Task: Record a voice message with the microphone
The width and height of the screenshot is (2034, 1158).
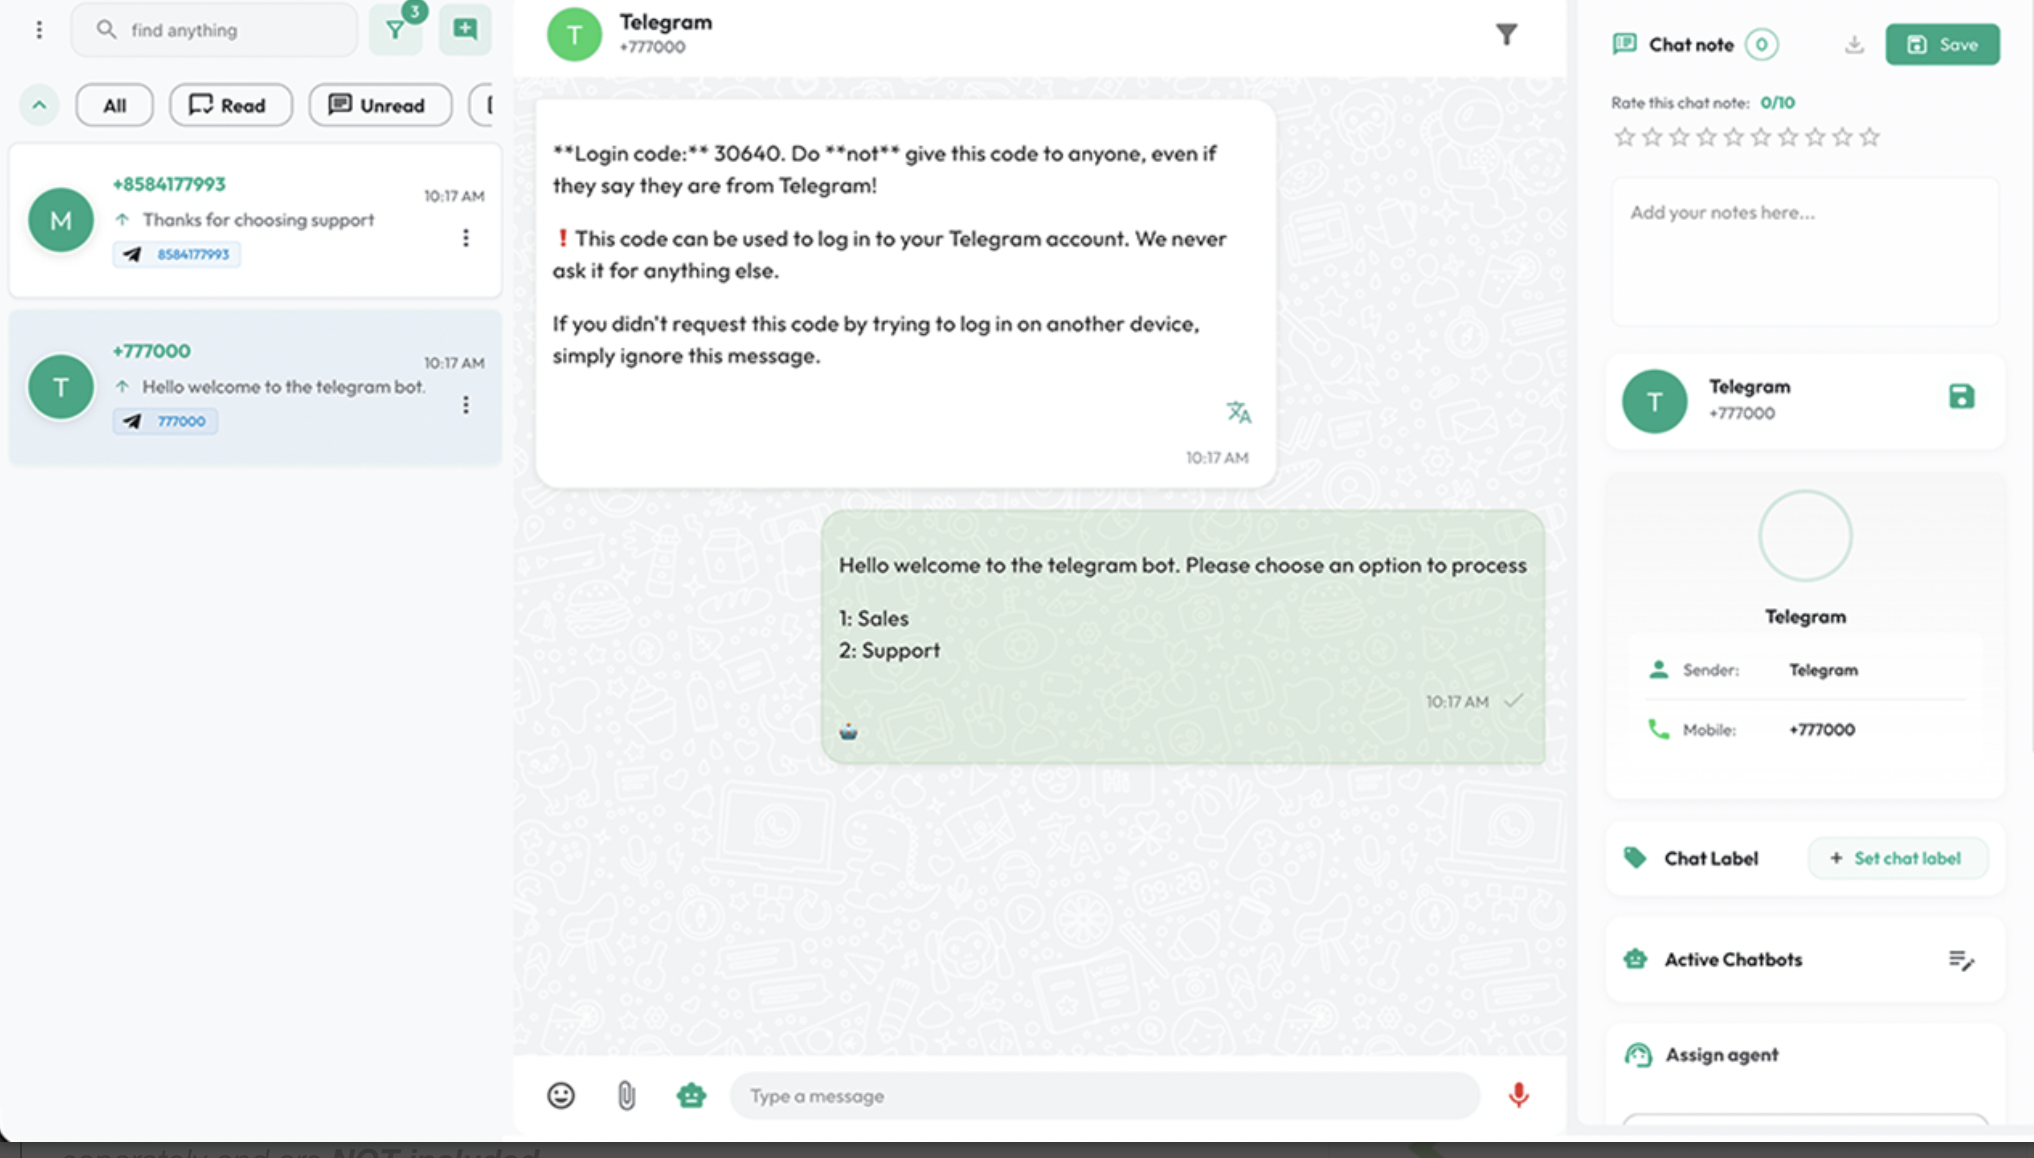Action: point(1518,1096)
